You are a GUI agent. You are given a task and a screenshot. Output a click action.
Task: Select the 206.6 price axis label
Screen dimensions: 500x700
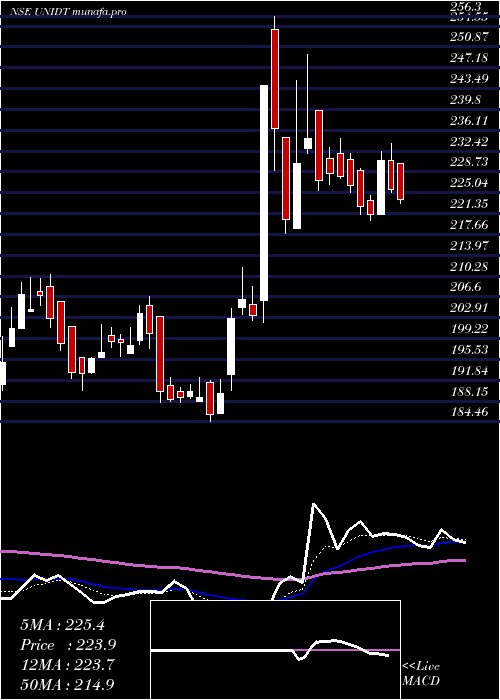point(465,287)
